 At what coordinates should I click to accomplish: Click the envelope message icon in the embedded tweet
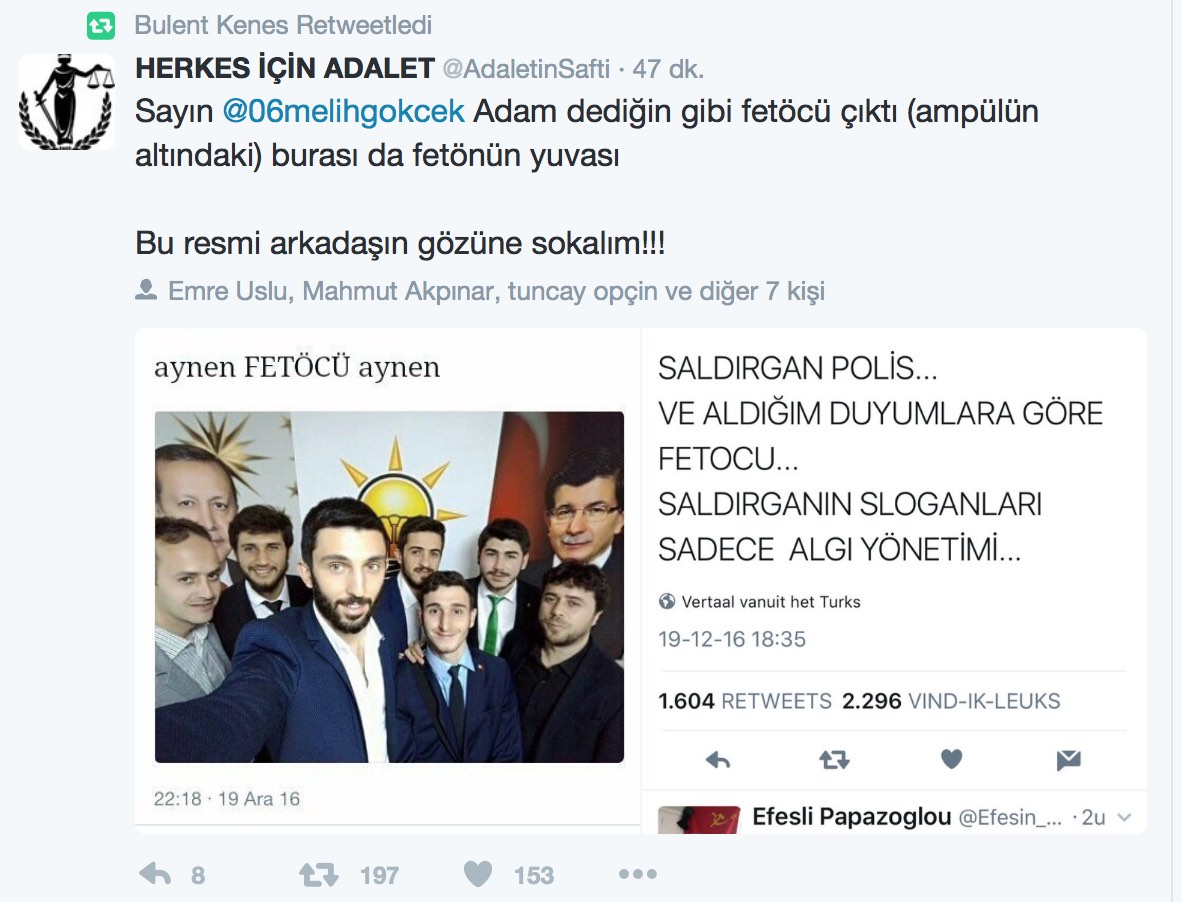(1069, 760)
